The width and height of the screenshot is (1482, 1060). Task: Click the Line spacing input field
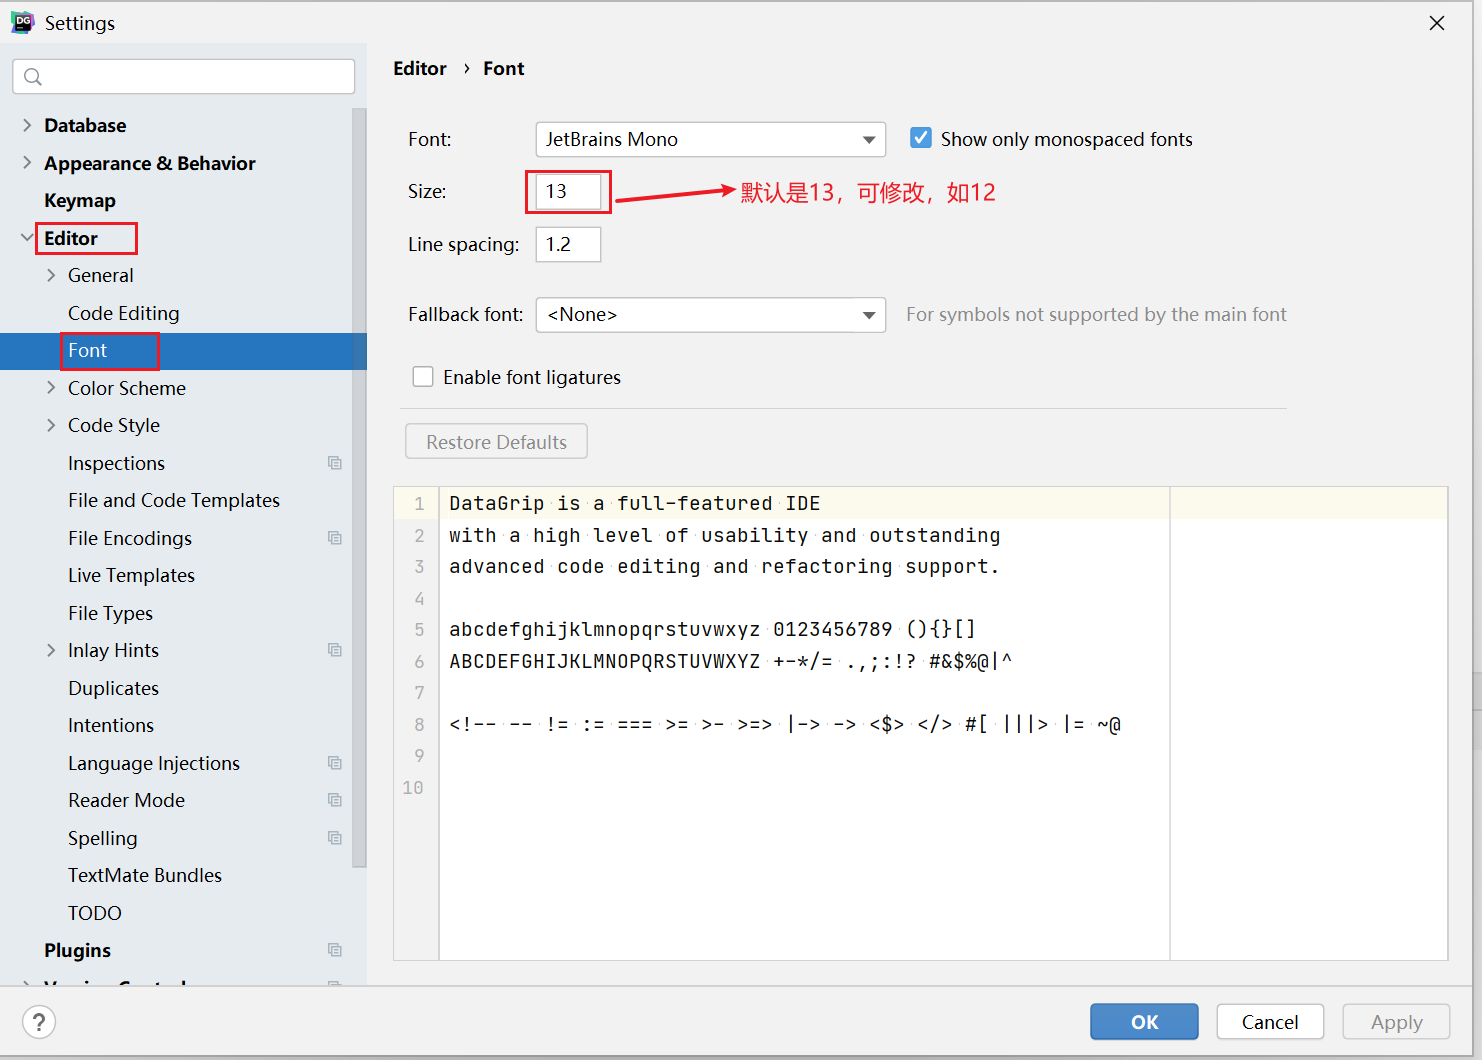pyautogui.click(x=567, y=245)
